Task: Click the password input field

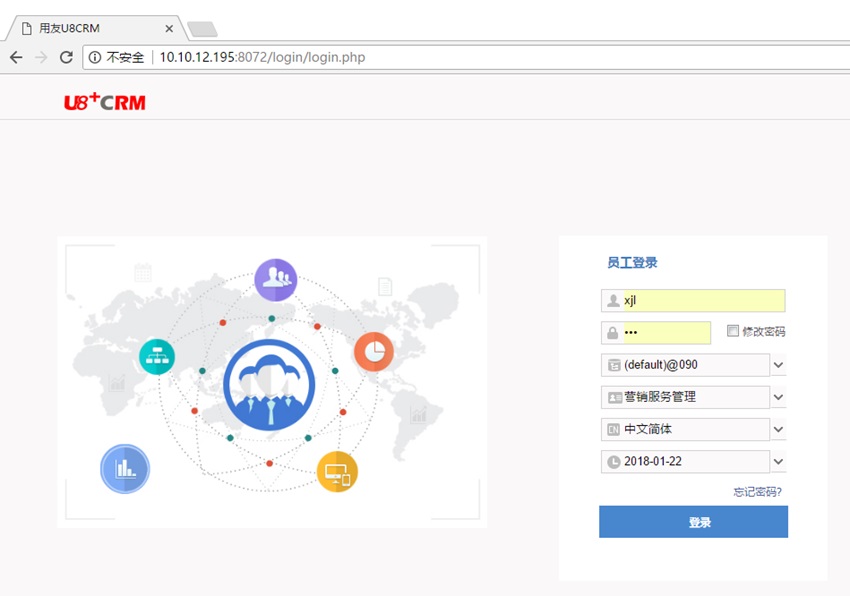Action: tap(656, 332)
